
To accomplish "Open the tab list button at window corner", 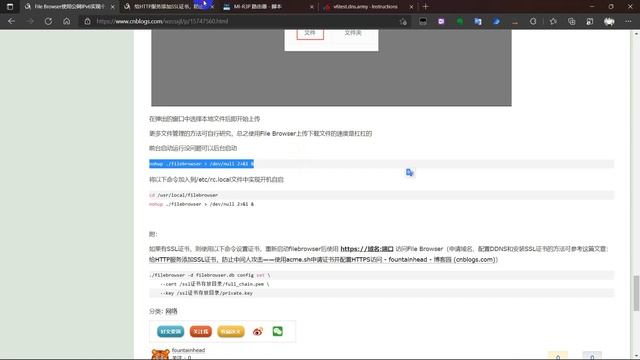I will (x=10, y=7).
